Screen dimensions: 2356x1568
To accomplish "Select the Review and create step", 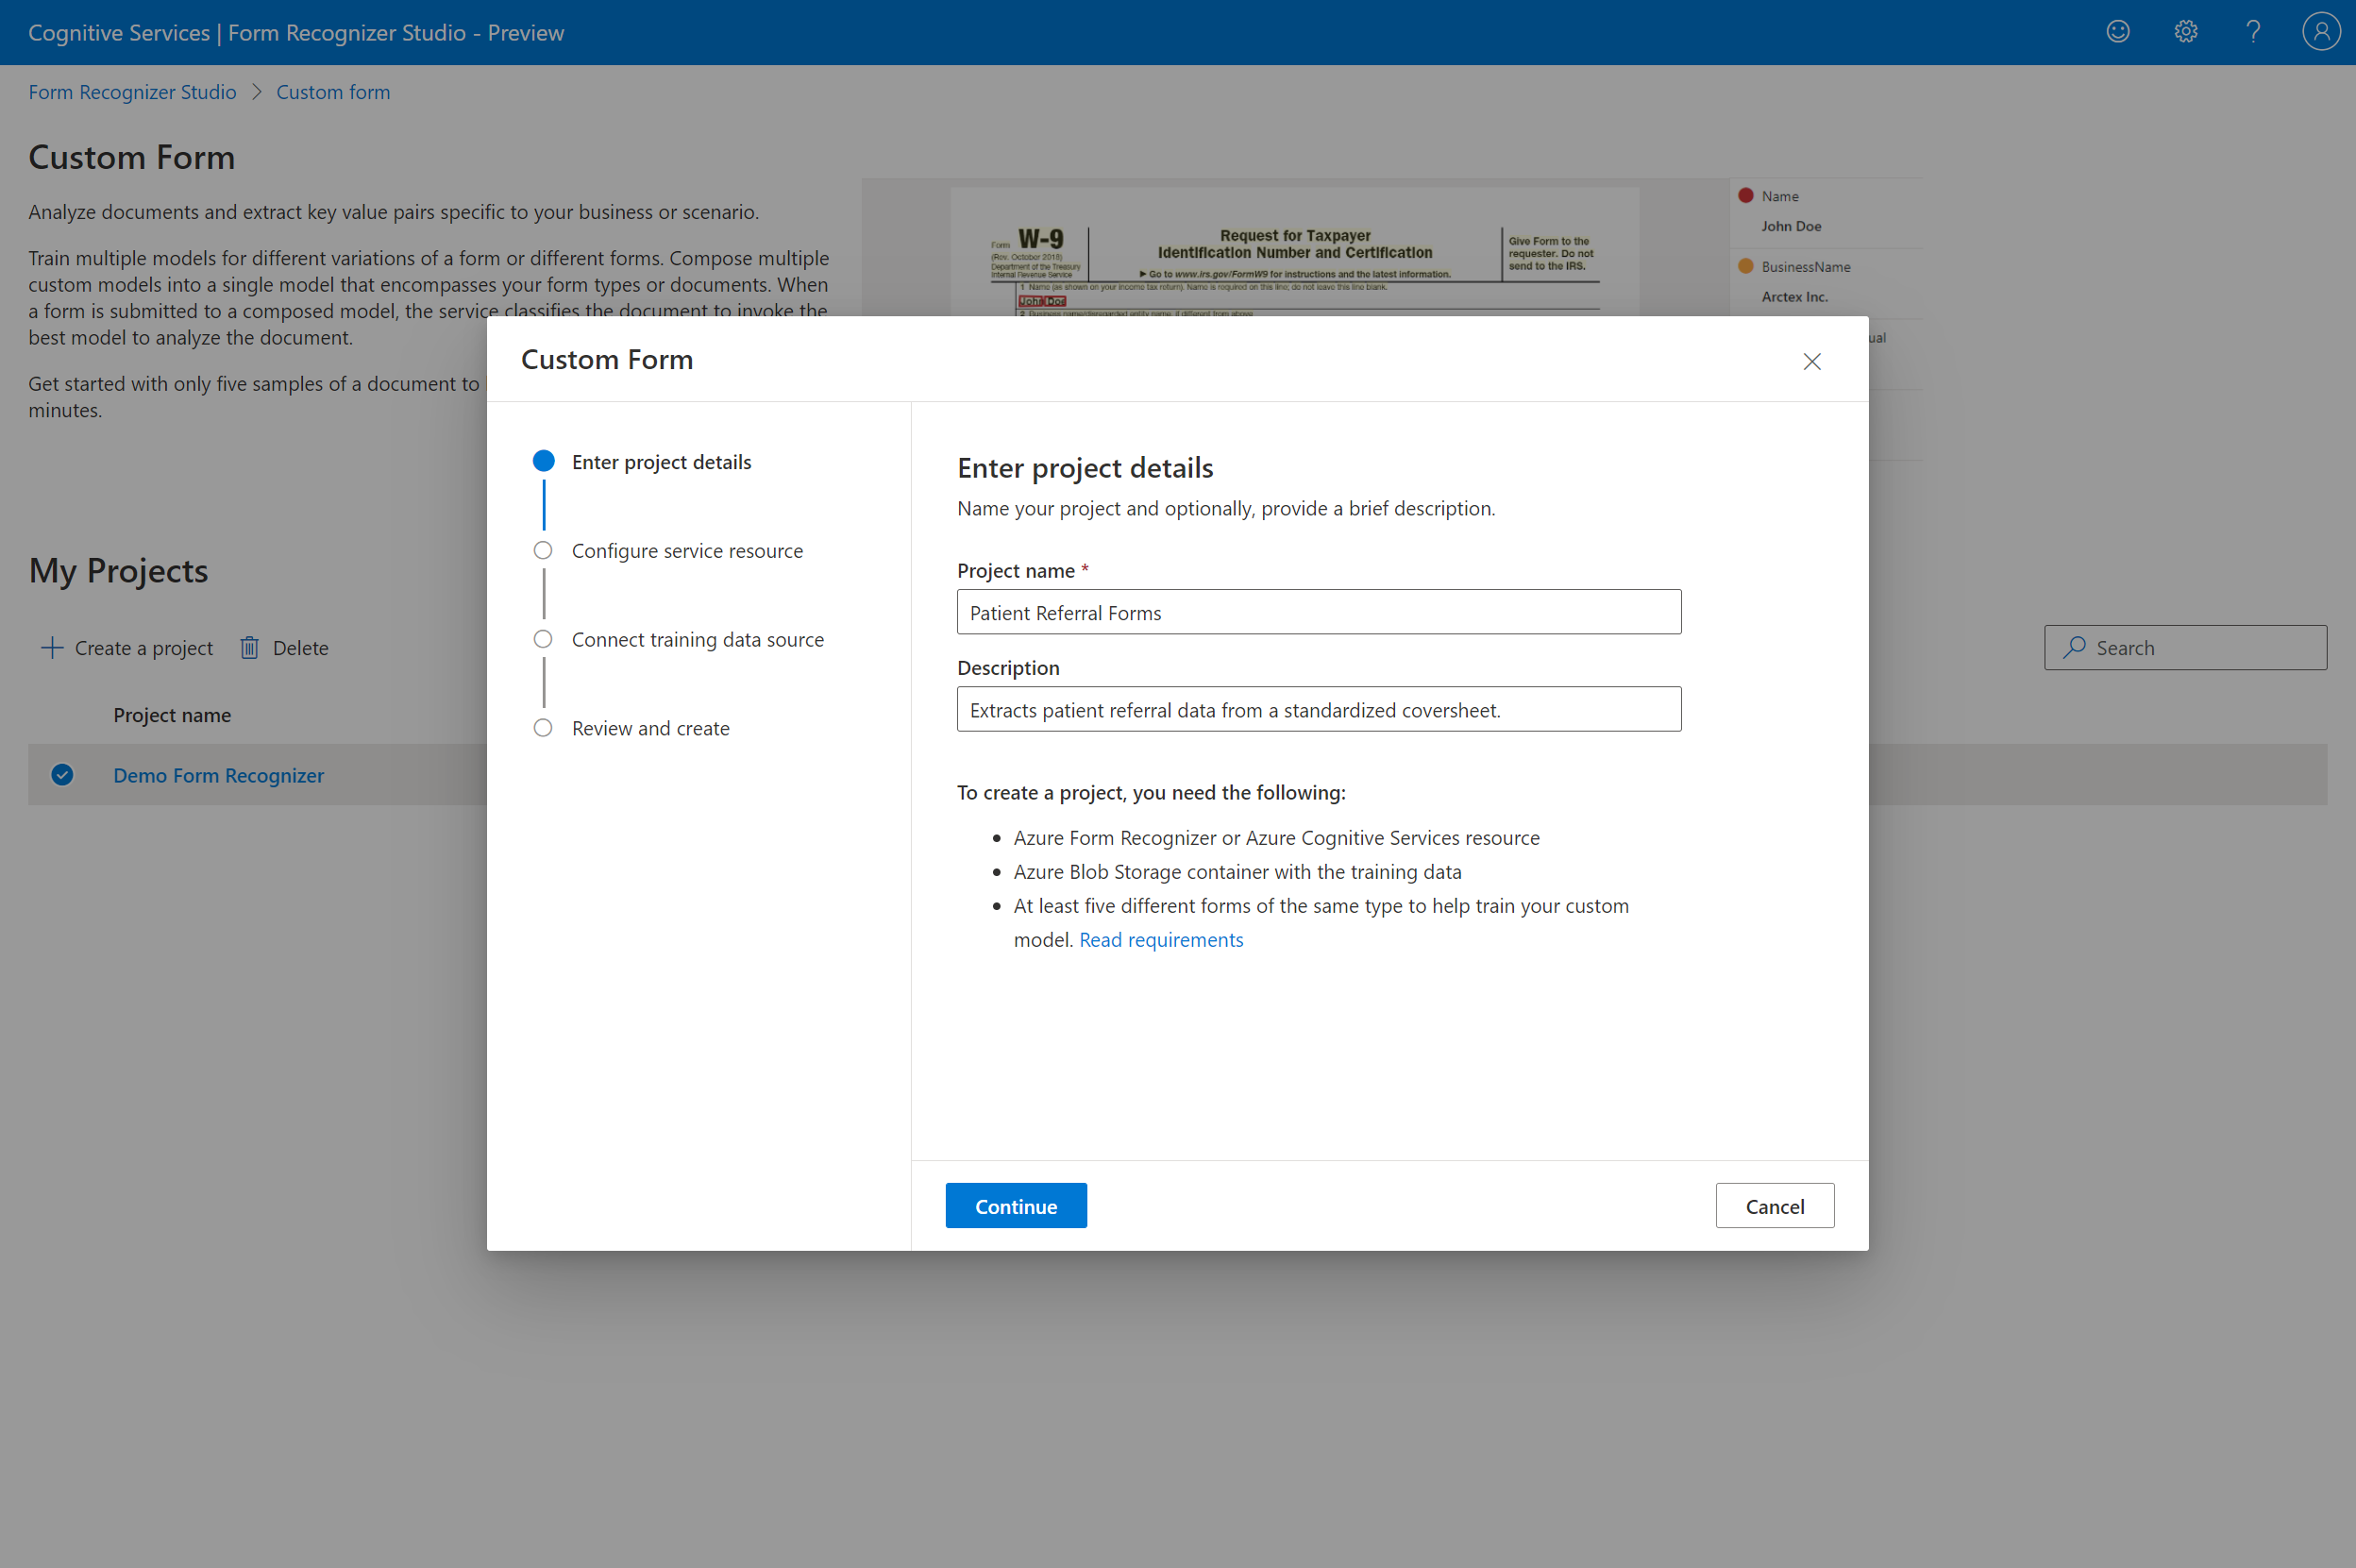I will point(650,728).
